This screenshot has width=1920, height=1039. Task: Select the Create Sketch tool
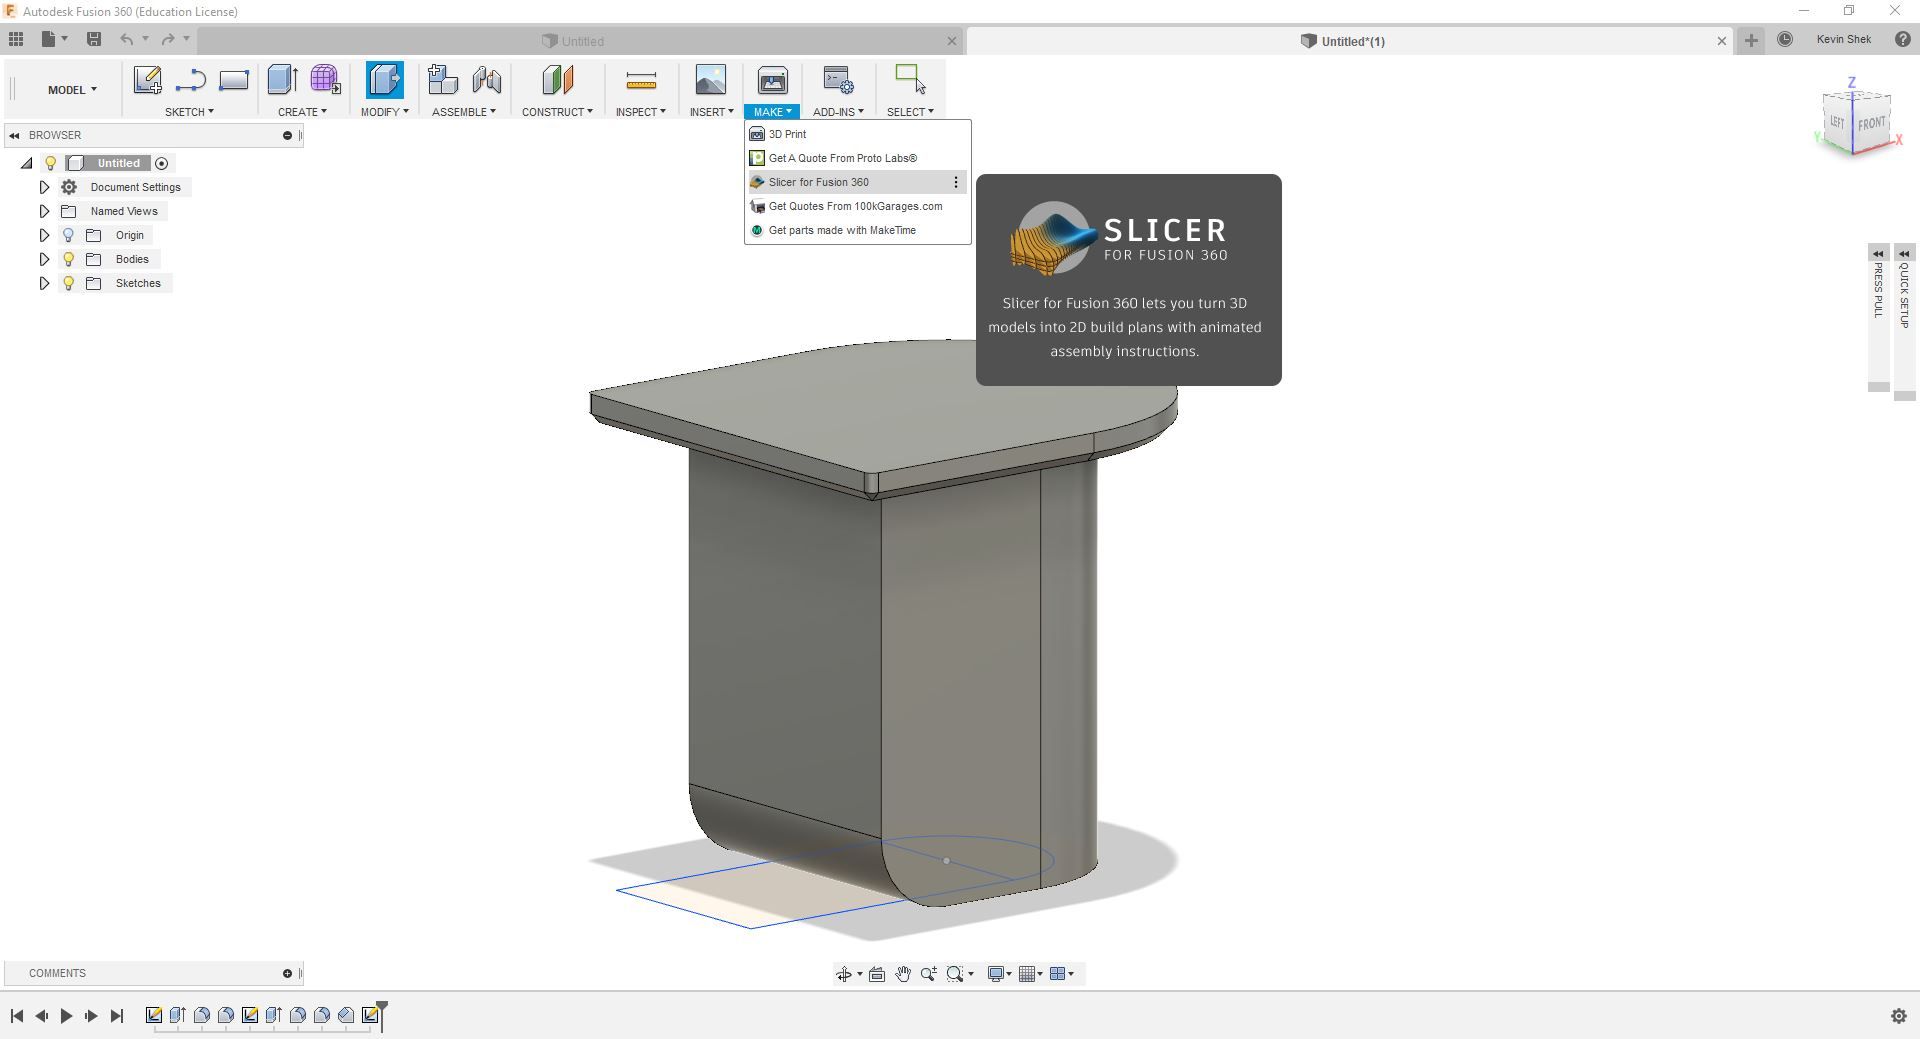147,80
